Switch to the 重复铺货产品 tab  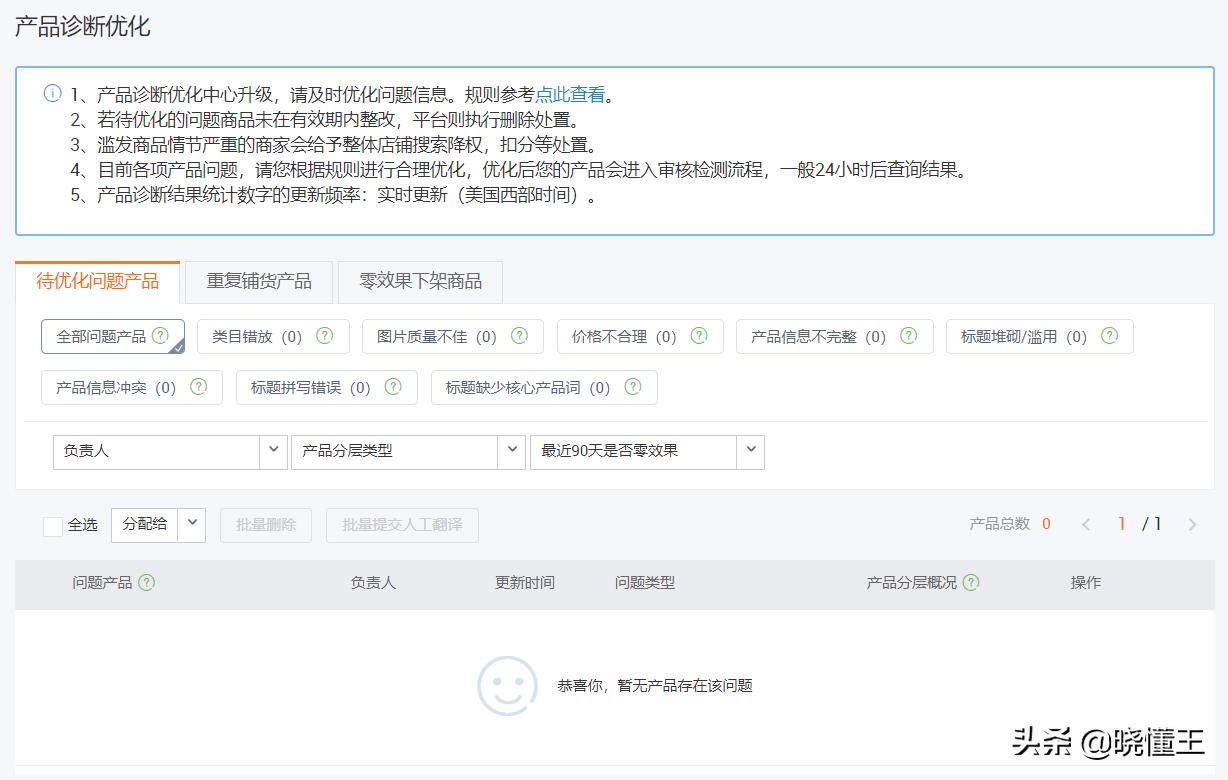(x=257, y=282)
